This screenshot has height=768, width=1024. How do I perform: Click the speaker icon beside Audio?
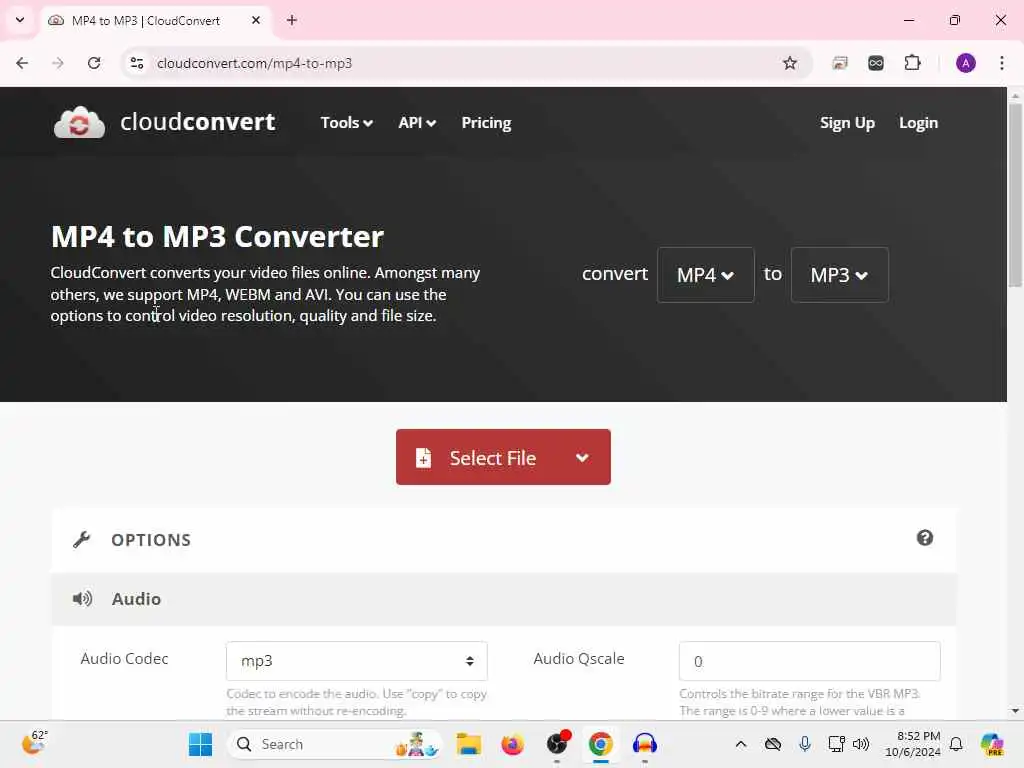(x=82, y=598)
